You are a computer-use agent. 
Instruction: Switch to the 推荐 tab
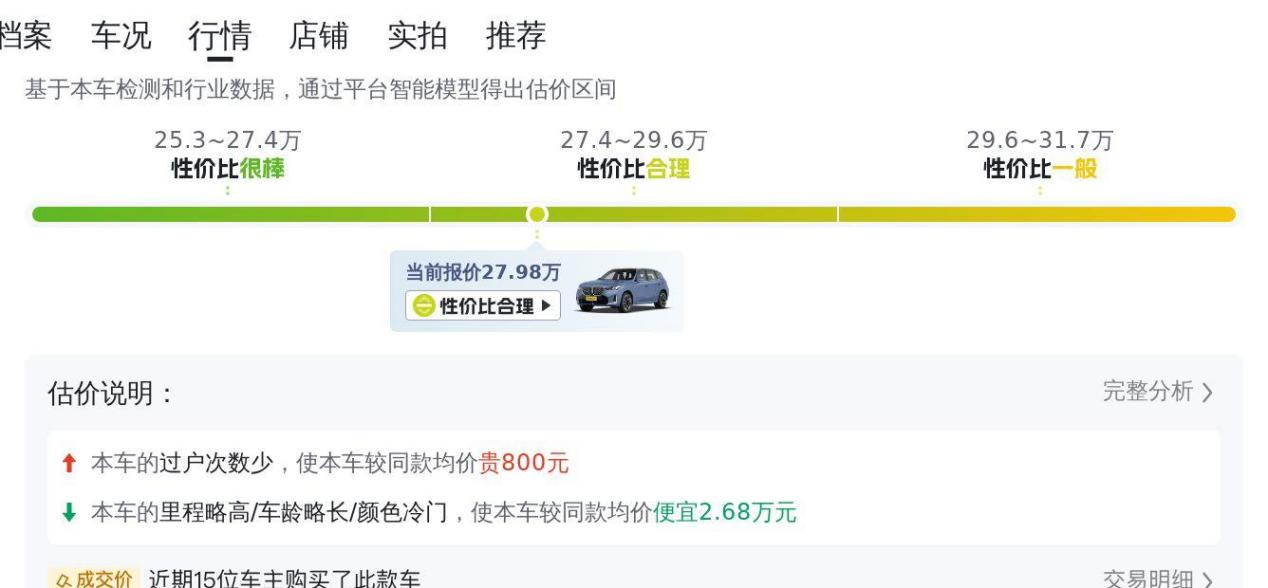pos(516,36)
